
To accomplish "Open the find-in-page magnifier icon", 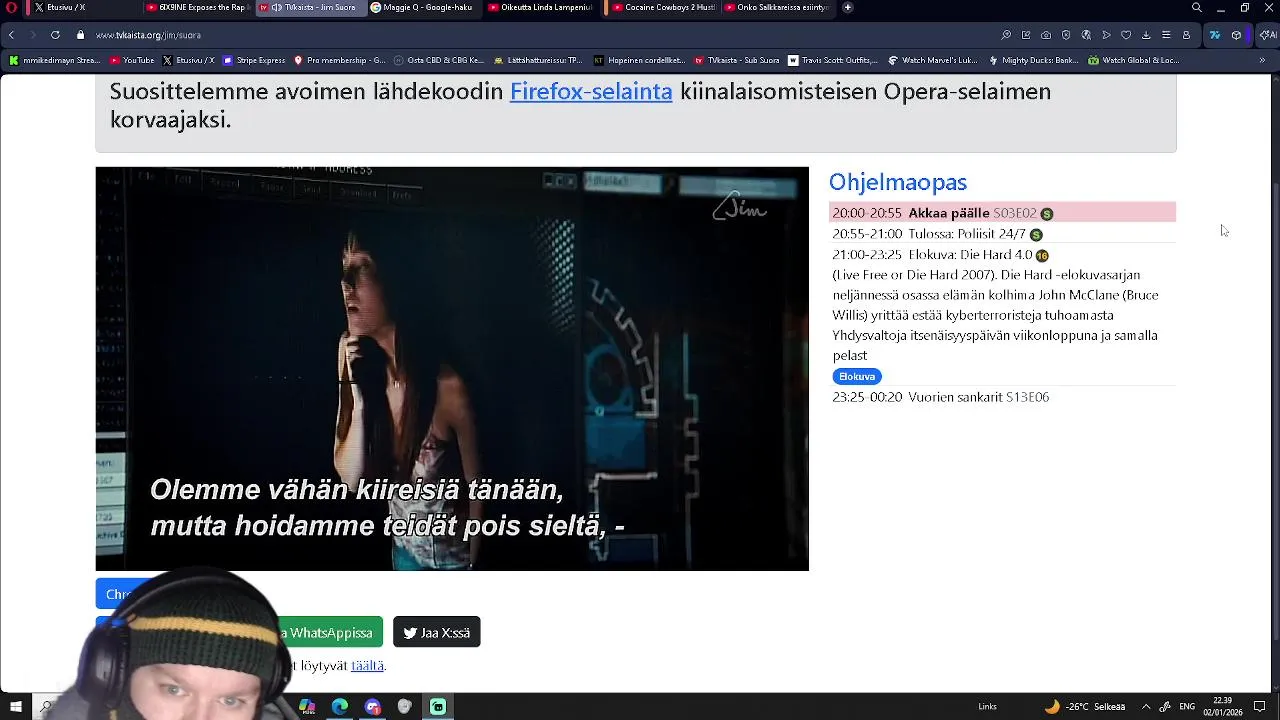I will coord(1006,35).
